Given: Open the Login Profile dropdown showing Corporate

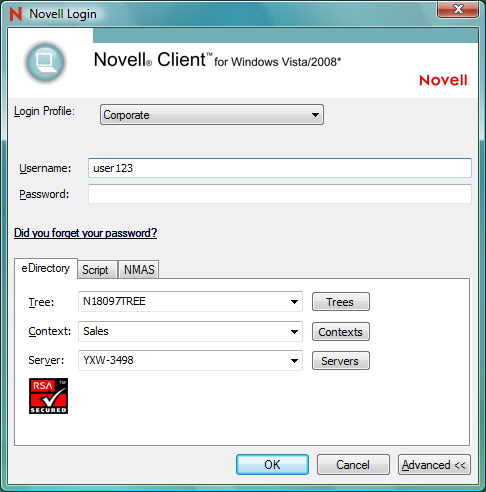Looking at the screenshot, I should pyautogui.click(x=212, y=115).
